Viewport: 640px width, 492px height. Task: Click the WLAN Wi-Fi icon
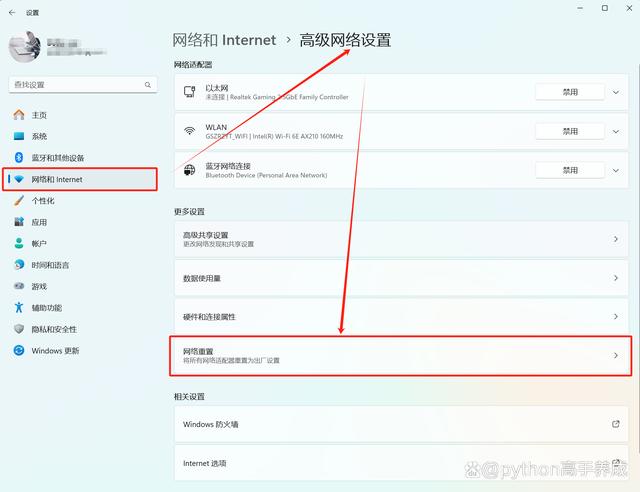189,131
